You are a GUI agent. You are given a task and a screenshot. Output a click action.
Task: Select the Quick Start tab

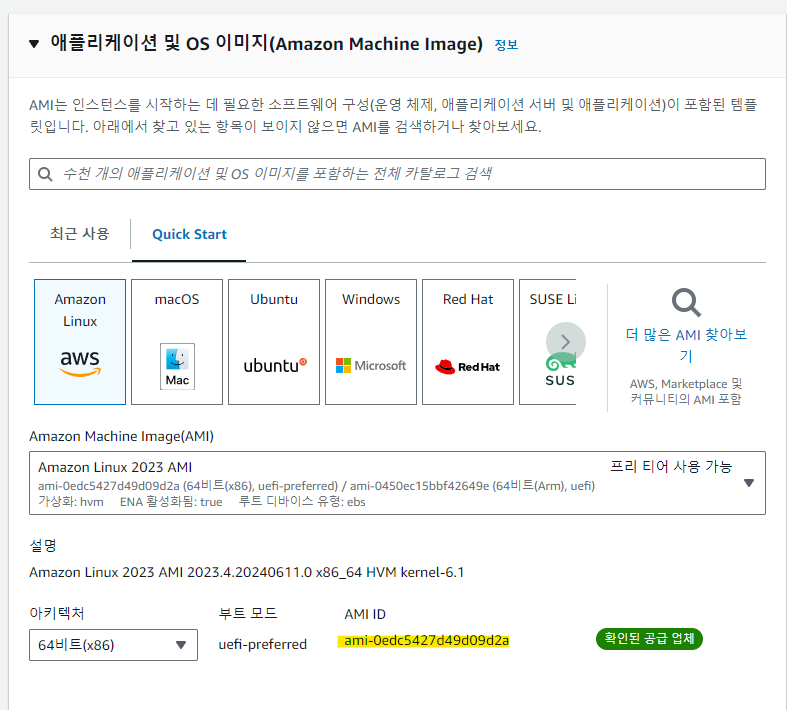(x=189, y=234)
